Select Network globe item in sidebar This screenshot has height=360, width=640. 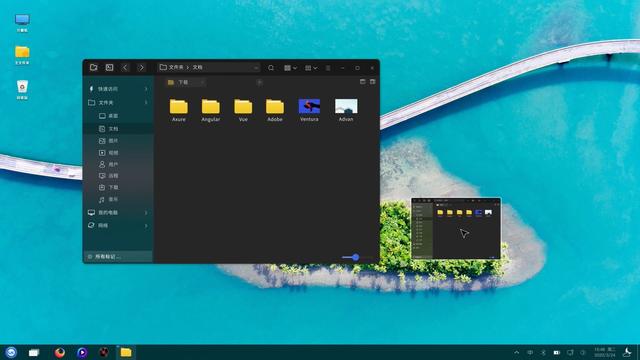click(x=118, y=225)
